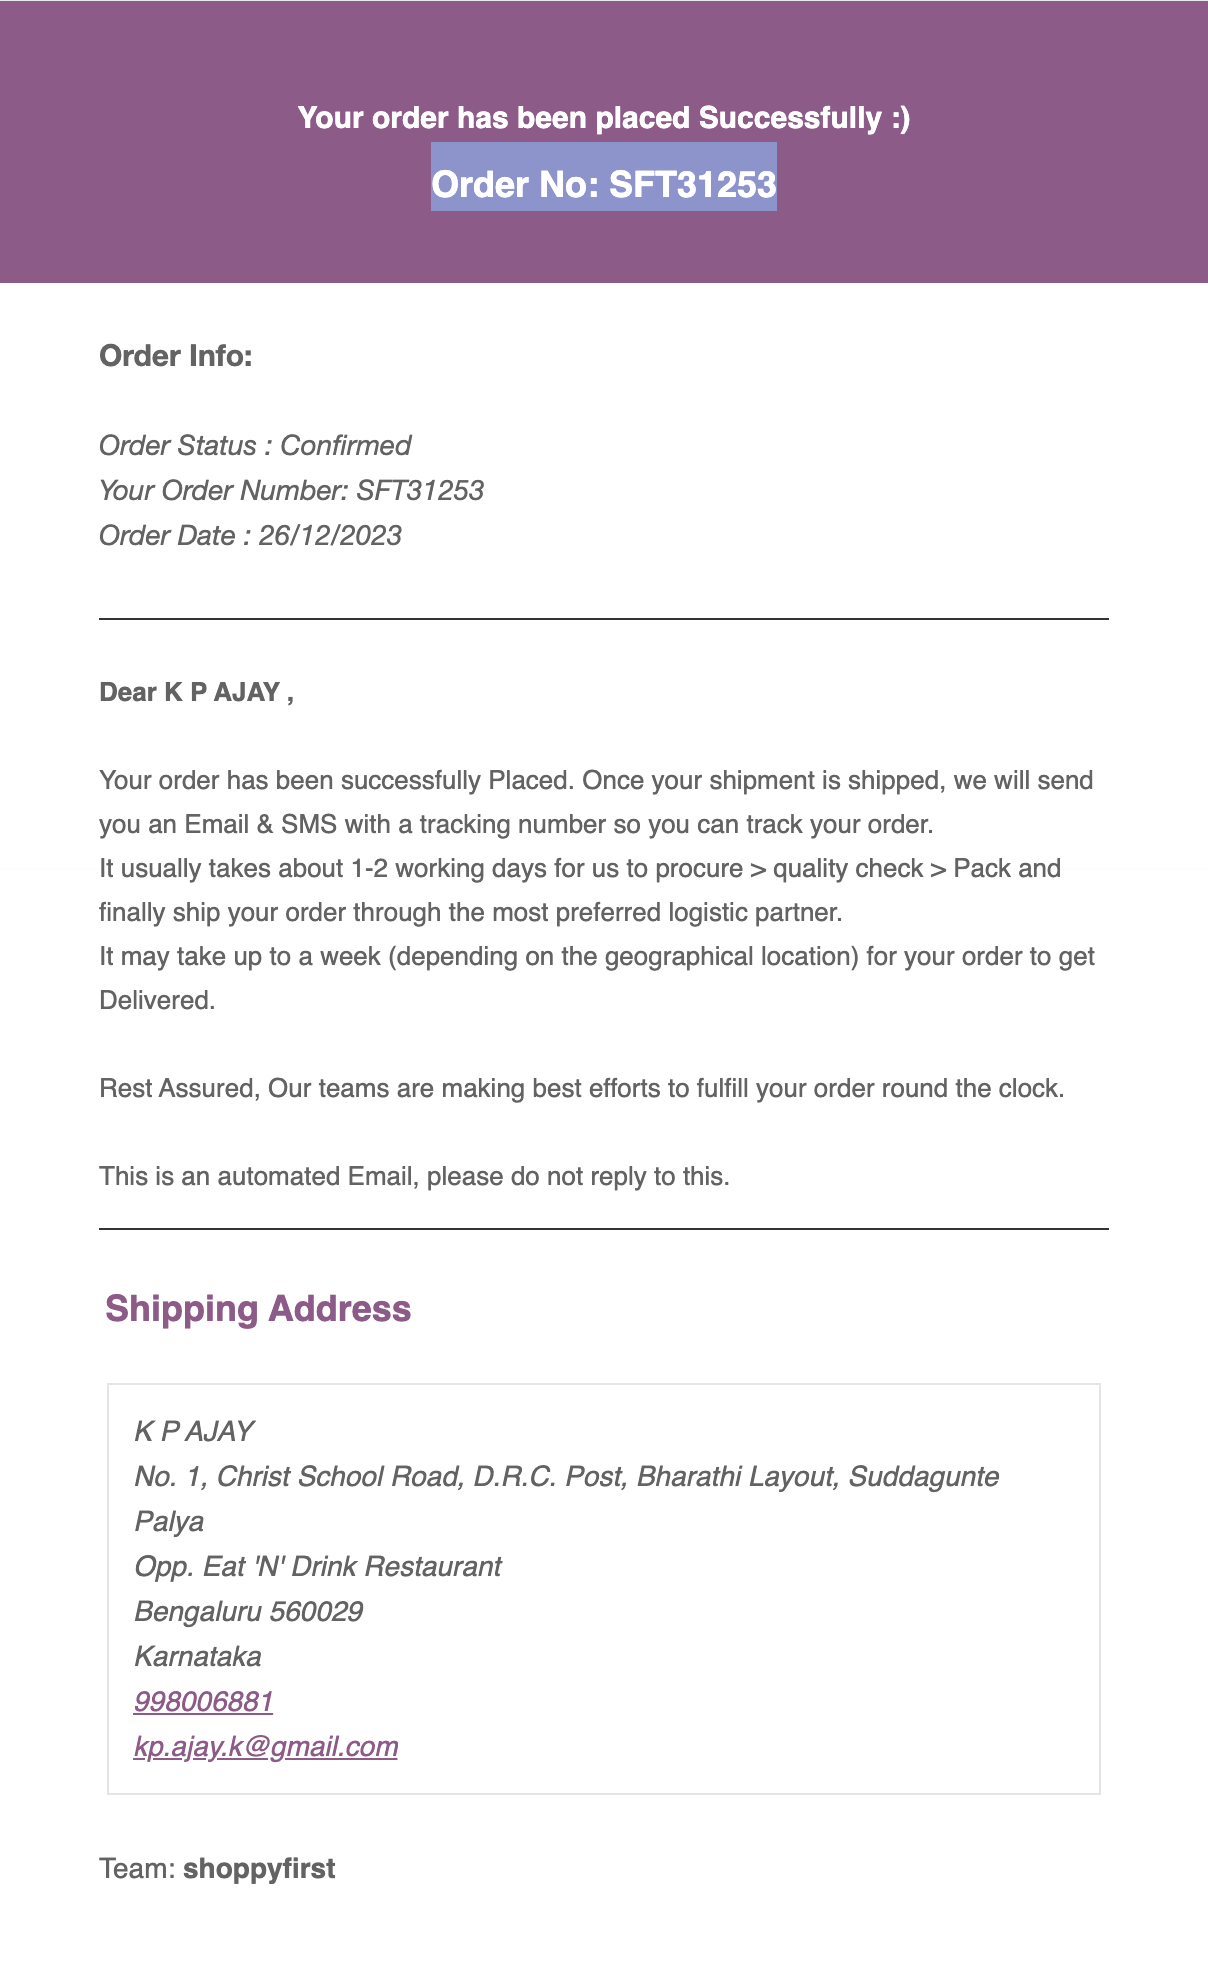The width and height of the screenshot is (1208, 1962).
Task: Click the Order Date 26/12/2023 line
Action: [x=250, y=535]
